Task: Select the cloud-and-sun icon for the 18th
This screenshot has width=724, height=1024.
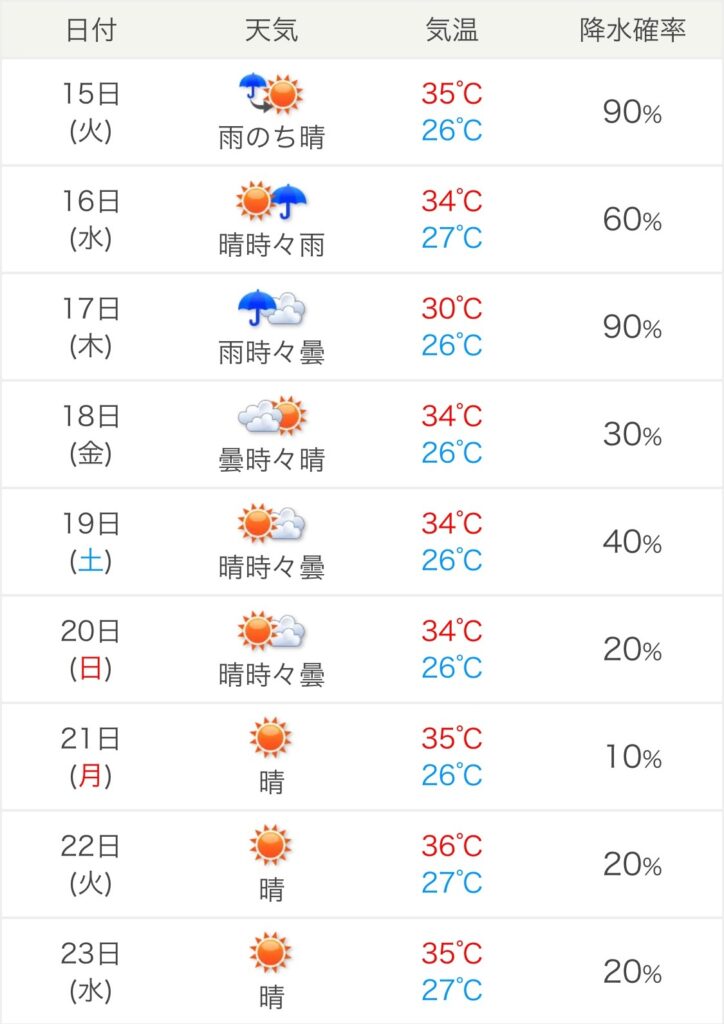Action: [272, 415]
